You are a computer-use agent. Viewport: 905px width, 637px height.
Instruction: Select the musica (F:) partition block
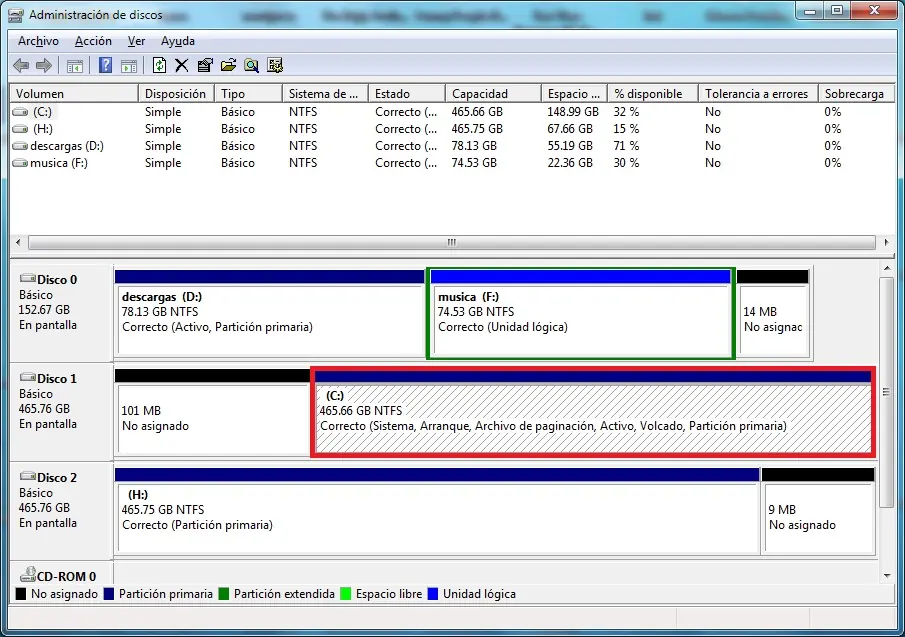tap(581, 313)
